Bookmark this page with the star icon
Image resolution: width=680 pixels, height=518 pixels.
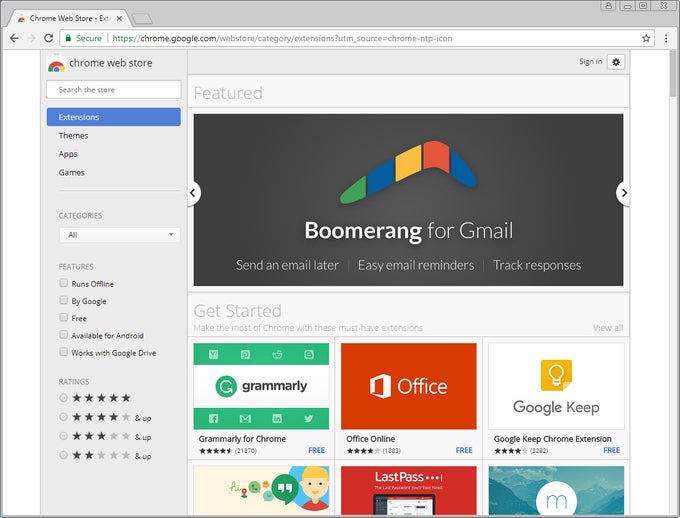click(x=646, y=38)
